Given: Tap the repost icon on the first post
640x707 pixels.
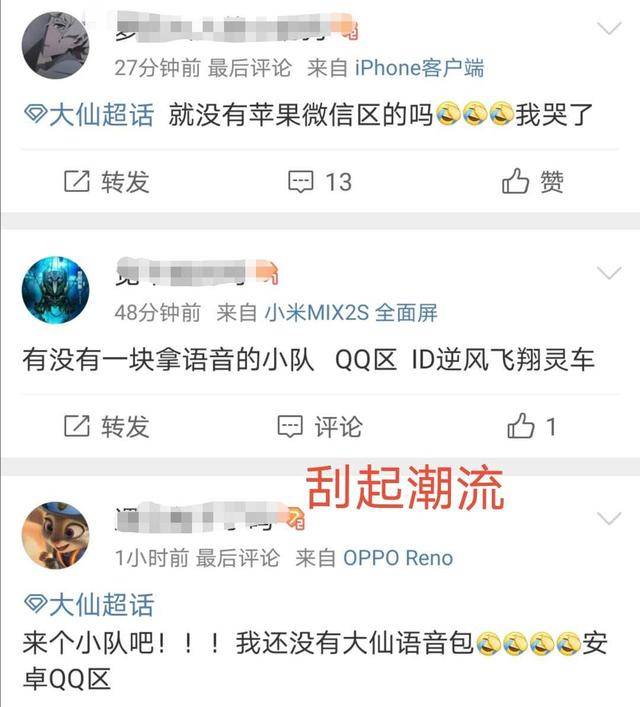Looking at the screenshot, I should pyautogui.click(x=77, y=181).
